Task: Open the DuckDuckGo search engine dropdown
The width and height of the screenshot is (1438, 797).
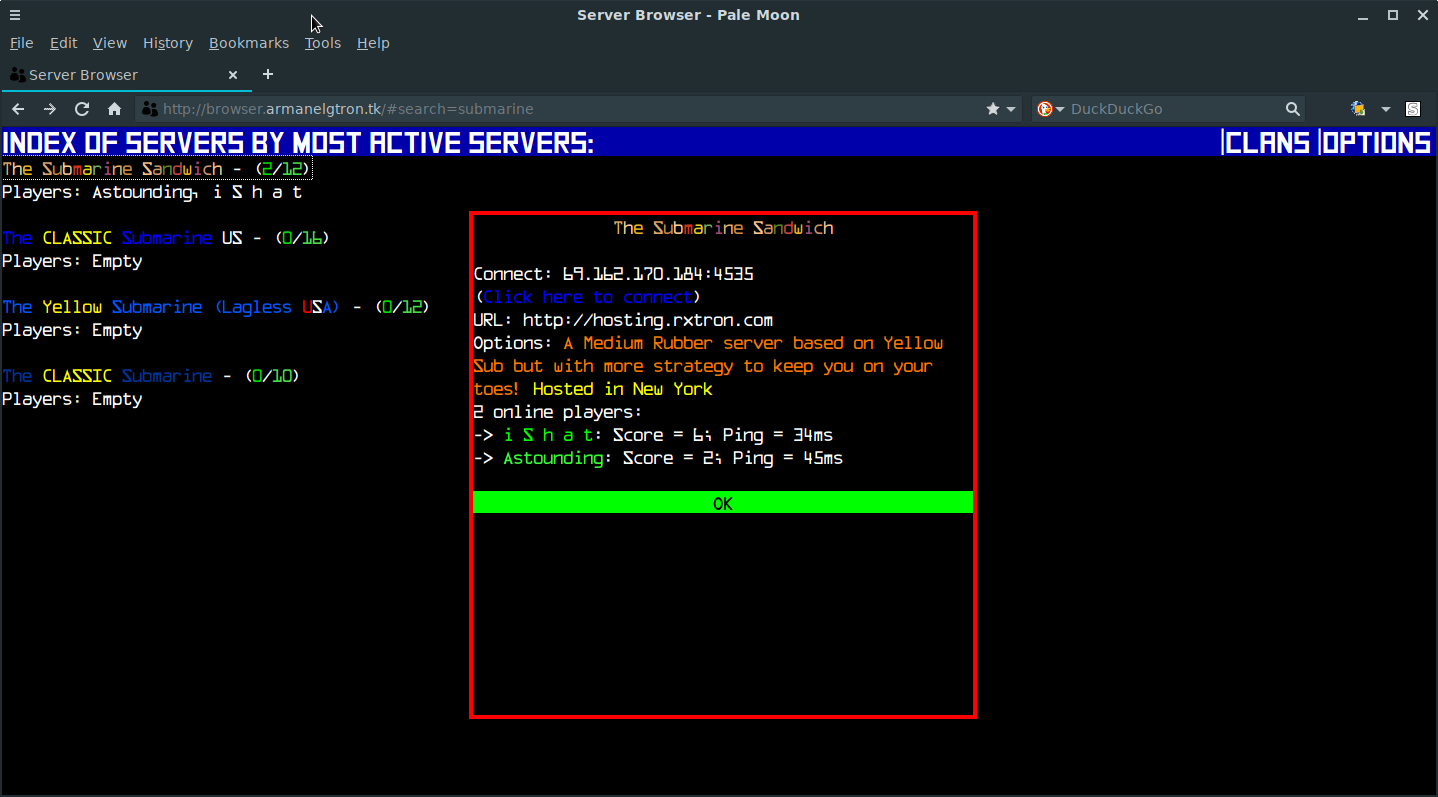Action: coord(1050,109)
